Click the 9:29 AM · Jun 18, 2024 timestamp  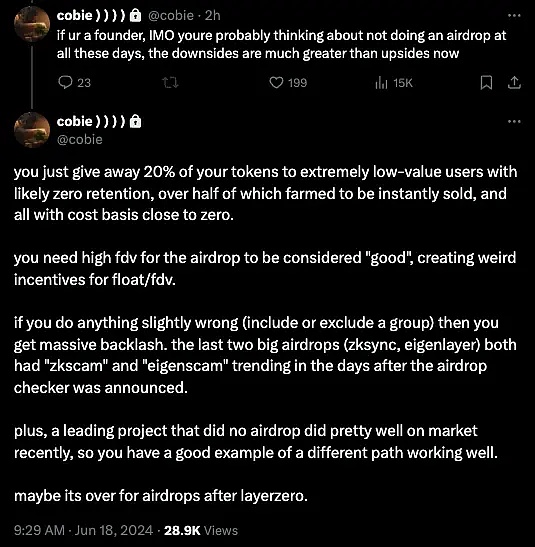pos(83,530)
